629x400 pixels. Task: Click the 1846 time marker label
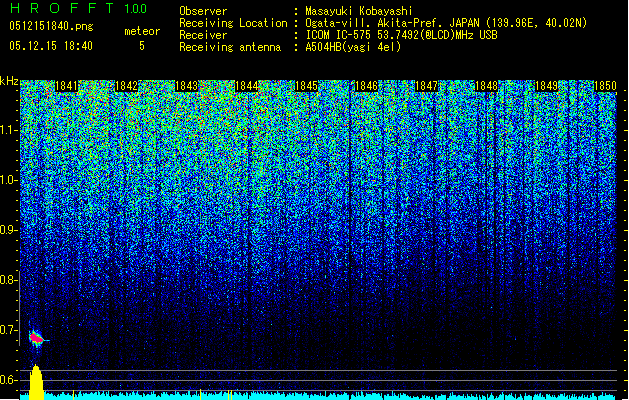click(367, 86)
